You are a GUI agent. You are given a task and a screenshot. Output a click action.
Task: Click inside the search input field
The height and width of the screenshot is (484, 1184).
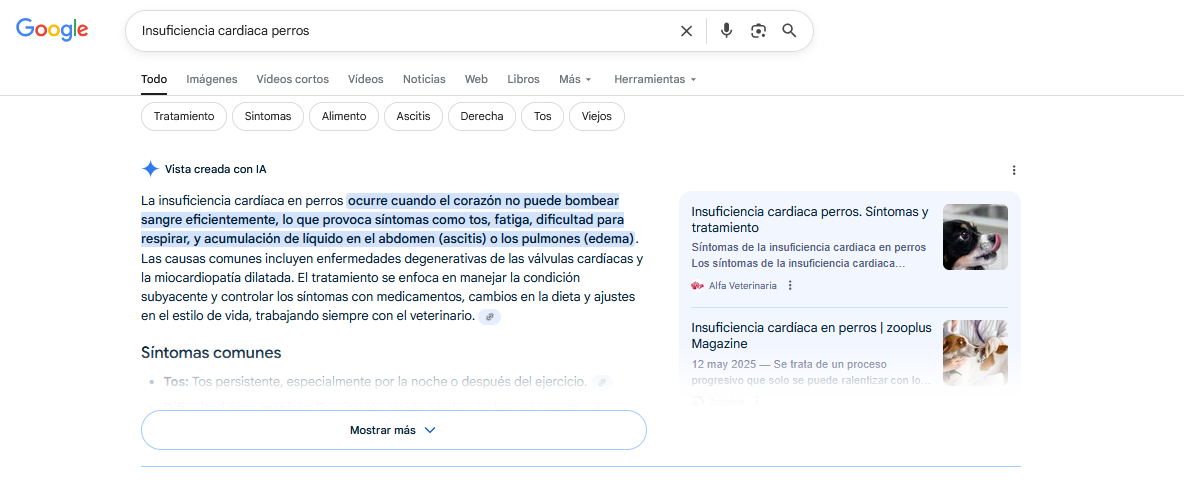[400, 31]
